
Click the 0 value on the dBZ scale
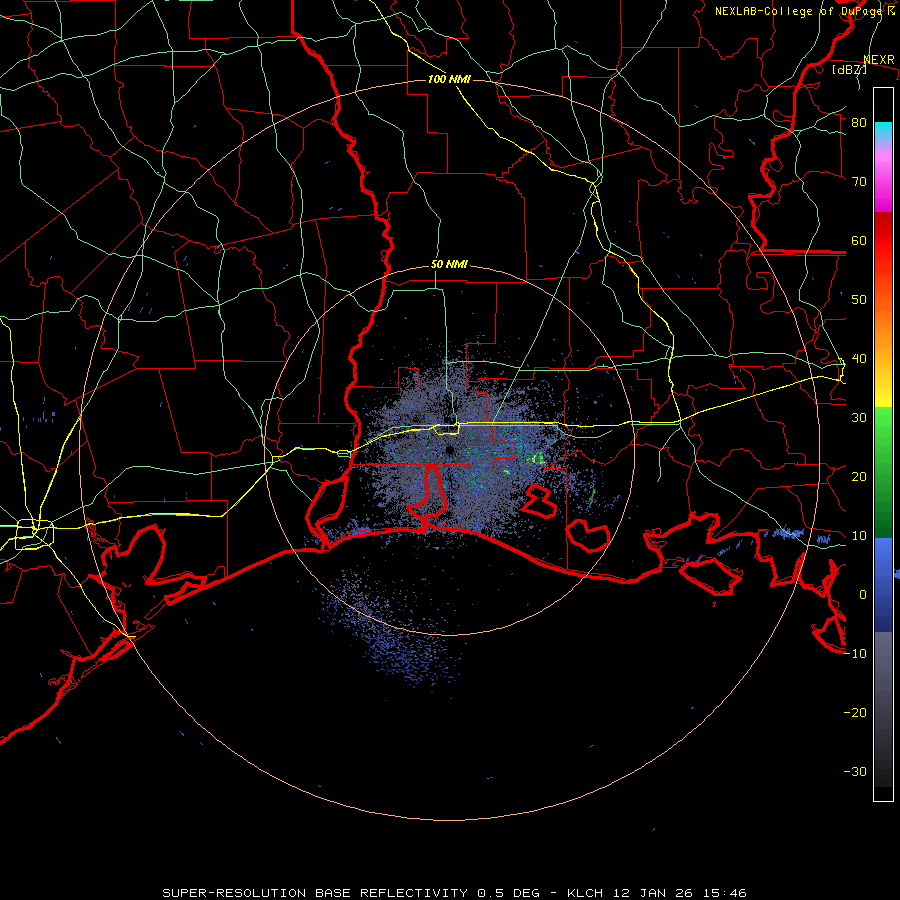[x=863, y=595]
